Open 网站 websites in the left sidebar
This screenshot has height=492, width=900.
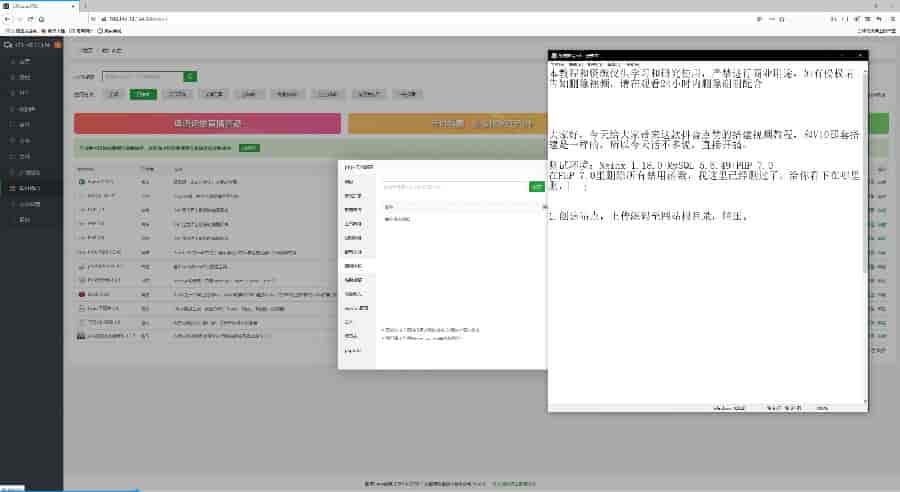click(24, 77)
